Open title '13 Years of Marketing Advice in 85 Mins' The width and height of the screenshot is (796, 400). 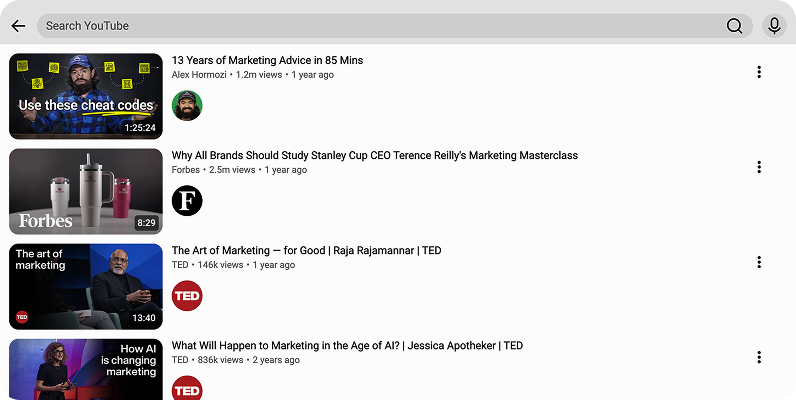pyautogui.click(x=267, y=60)
